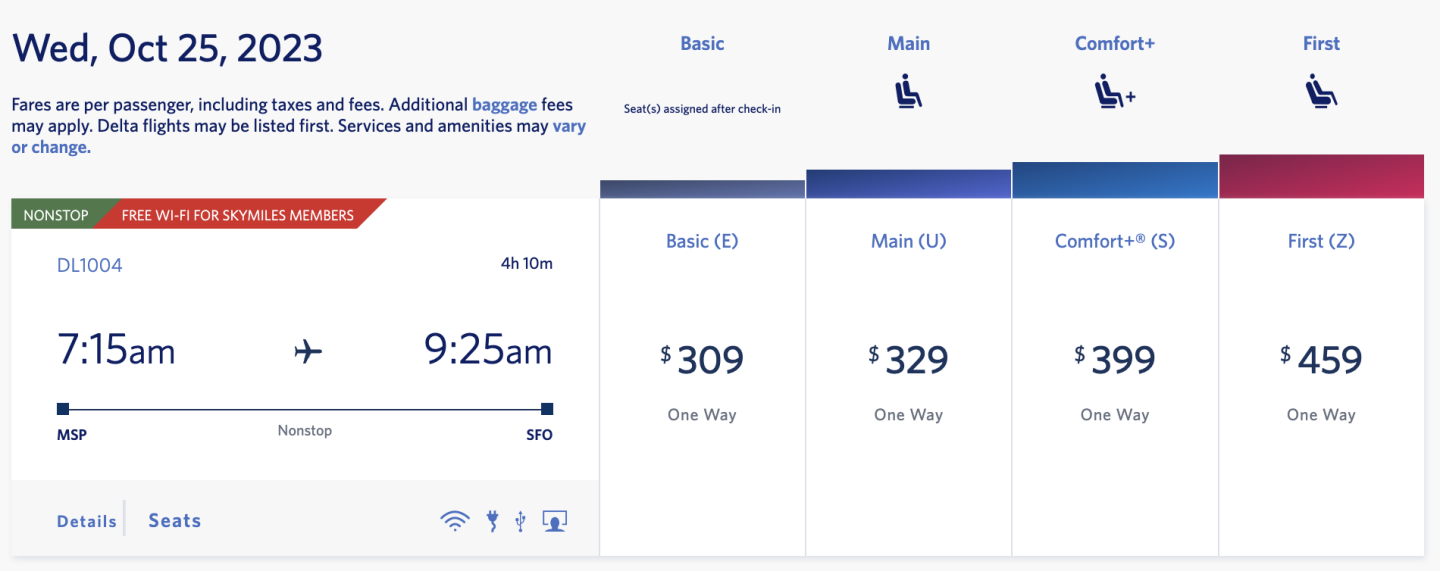Click the Wi-Fi amenity icon
The height and width of the screenshot is (571, 1440).
tap(455, 521)
